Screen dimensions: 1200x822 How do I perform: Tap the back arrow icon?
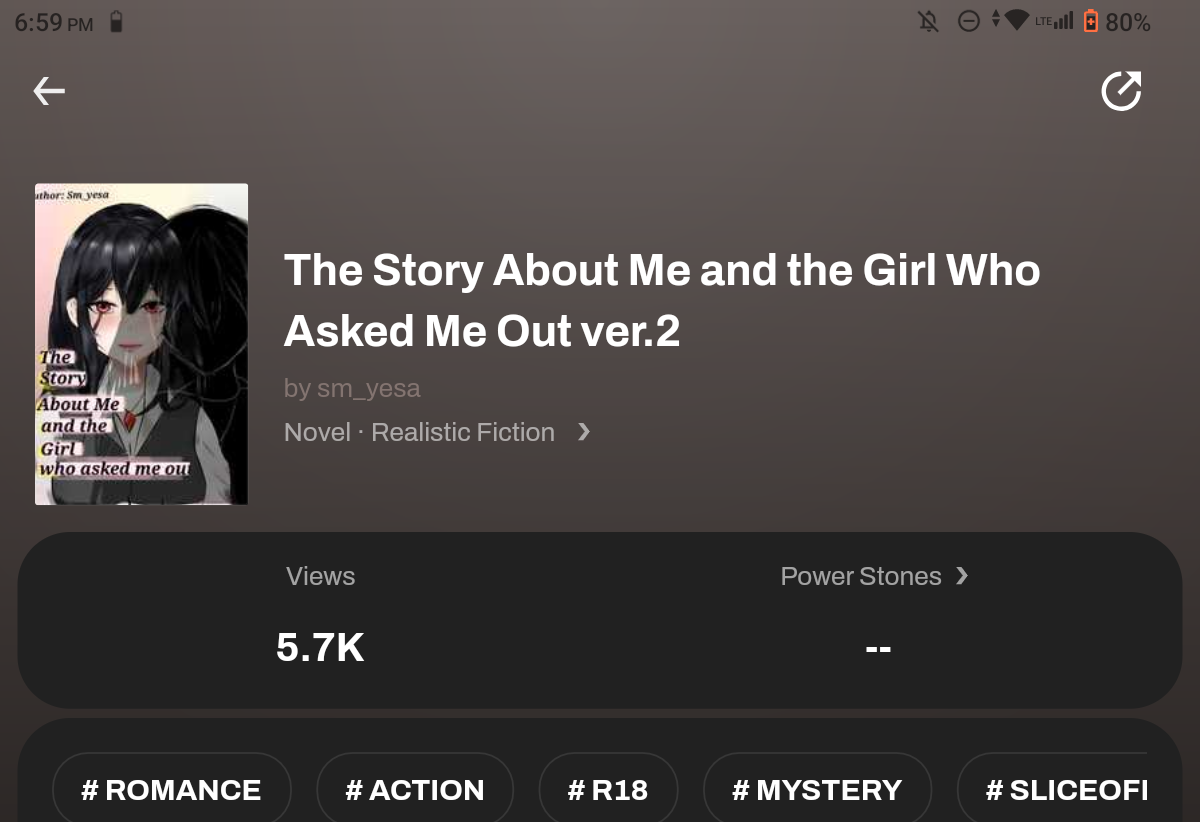(x=49, y=92)
